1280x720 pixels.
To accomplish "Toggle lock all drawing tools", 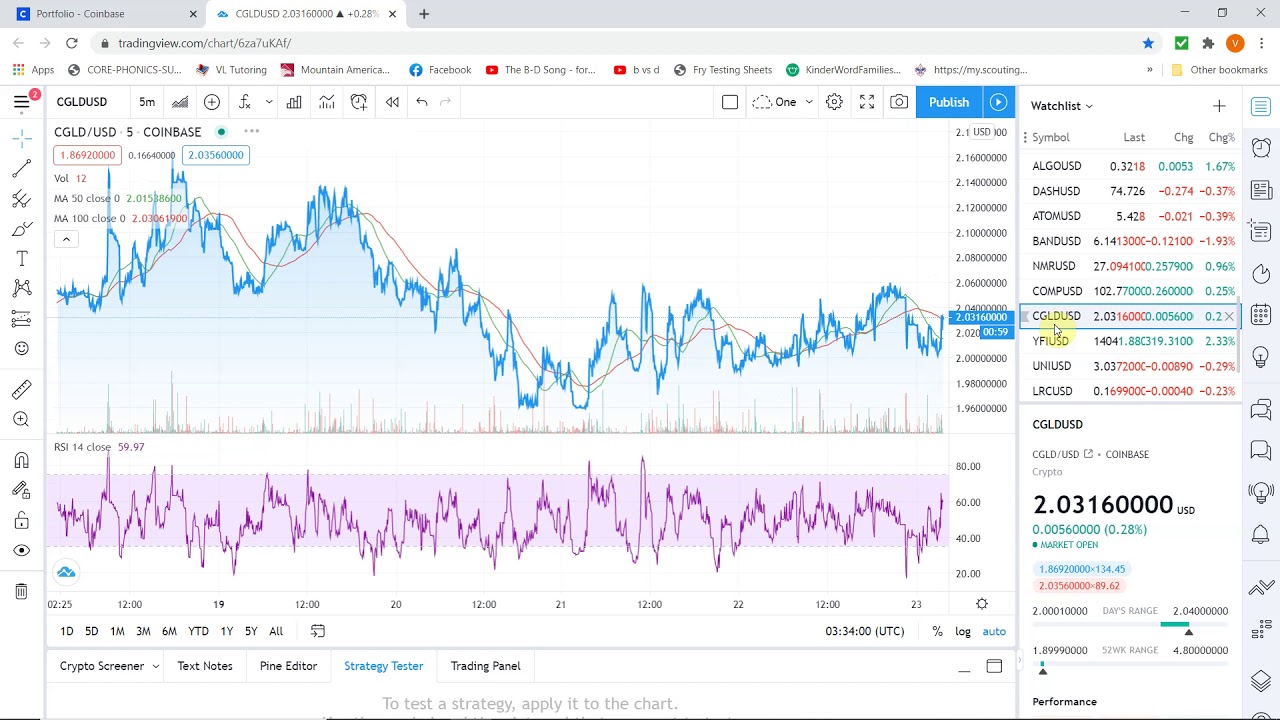I will (x=21, y=520).
